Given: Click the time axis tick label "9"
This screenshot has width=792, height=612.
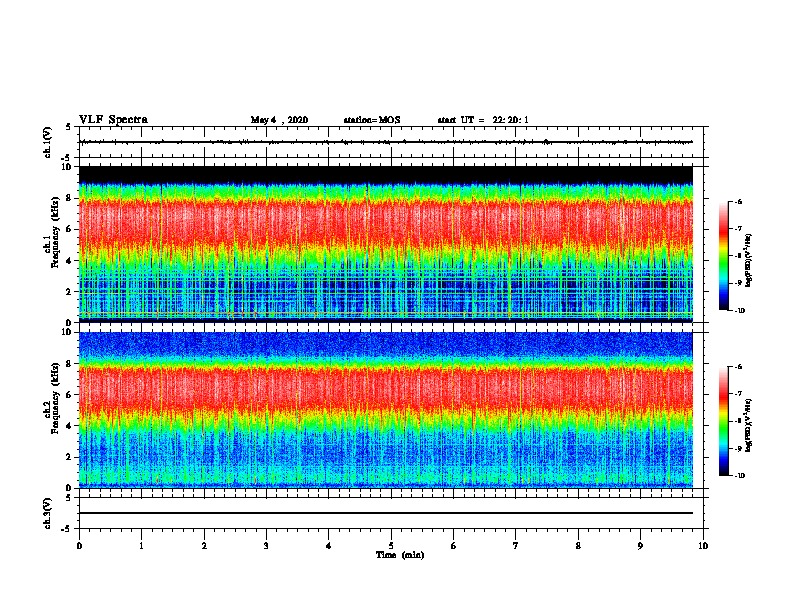Looking at the screenshot, I should click(640, 546).
